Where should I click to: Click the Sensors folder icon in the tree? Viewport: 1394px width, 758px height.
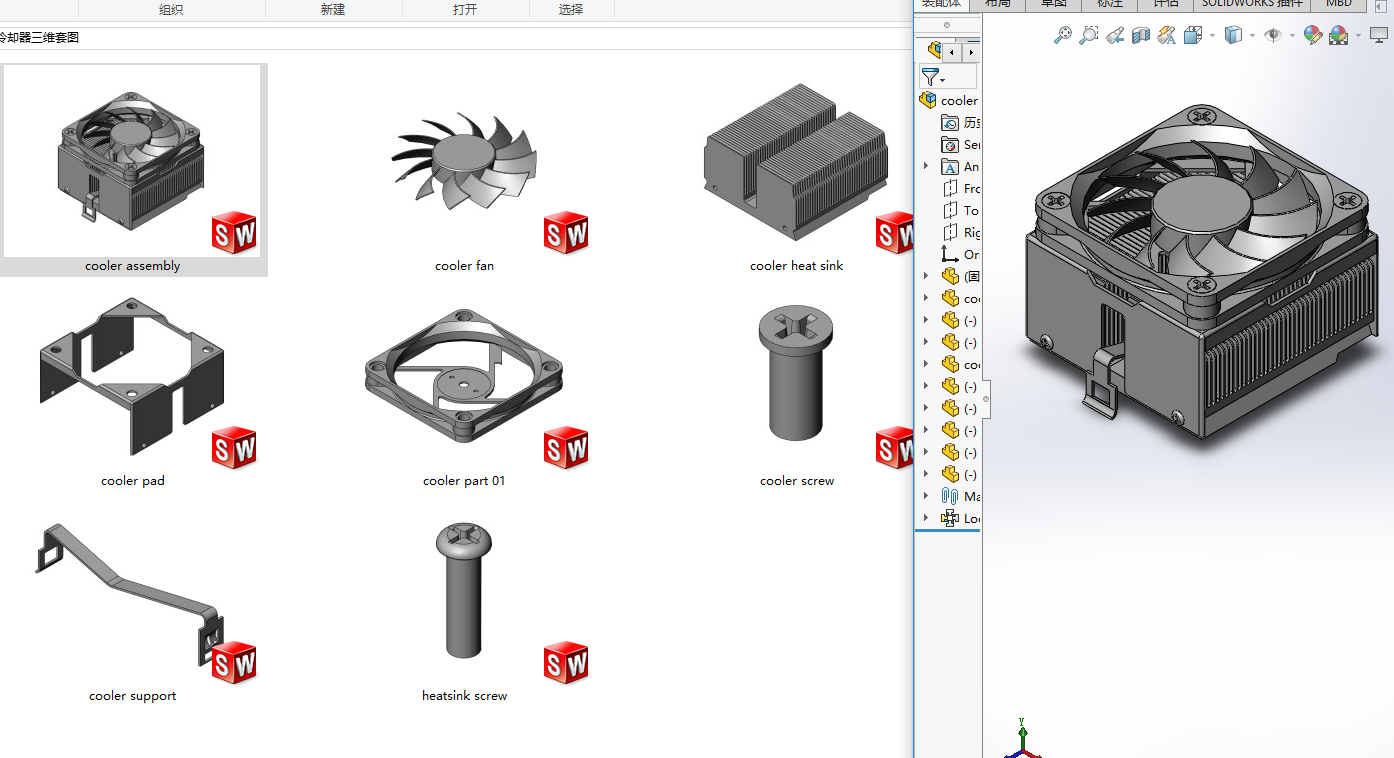click(950, 145)
